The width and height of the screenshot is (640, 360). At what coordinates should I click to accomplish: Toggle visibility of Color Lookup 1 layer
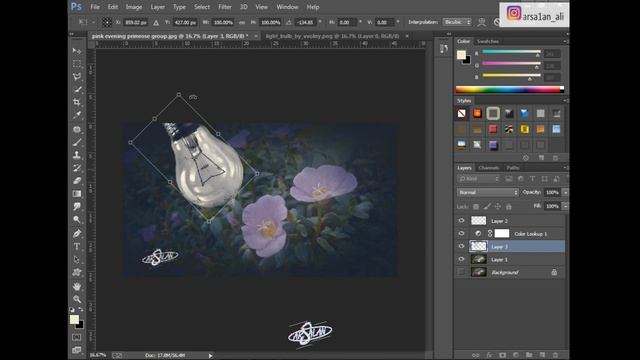coord(461,233)
